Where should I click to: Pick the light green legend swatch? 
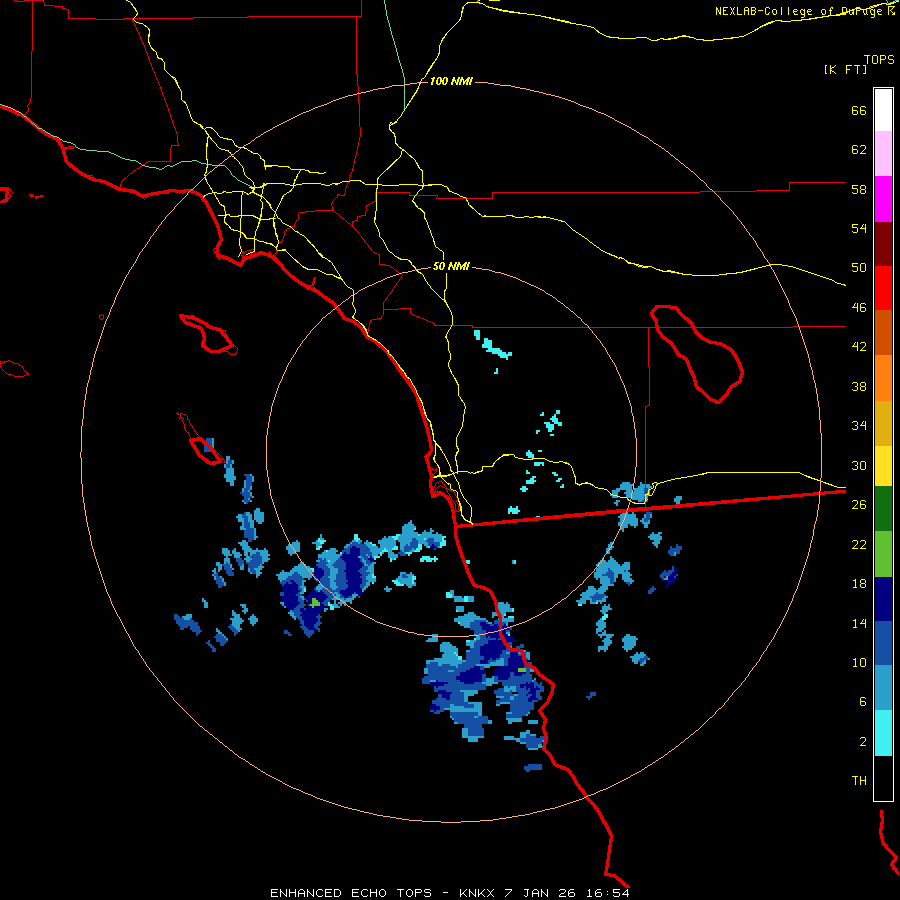click(x=883, y=554)
